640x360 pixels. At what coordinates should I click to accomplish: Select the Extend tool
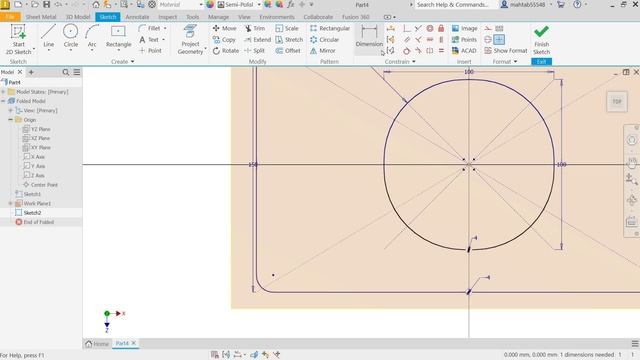(x=258, y=40)
